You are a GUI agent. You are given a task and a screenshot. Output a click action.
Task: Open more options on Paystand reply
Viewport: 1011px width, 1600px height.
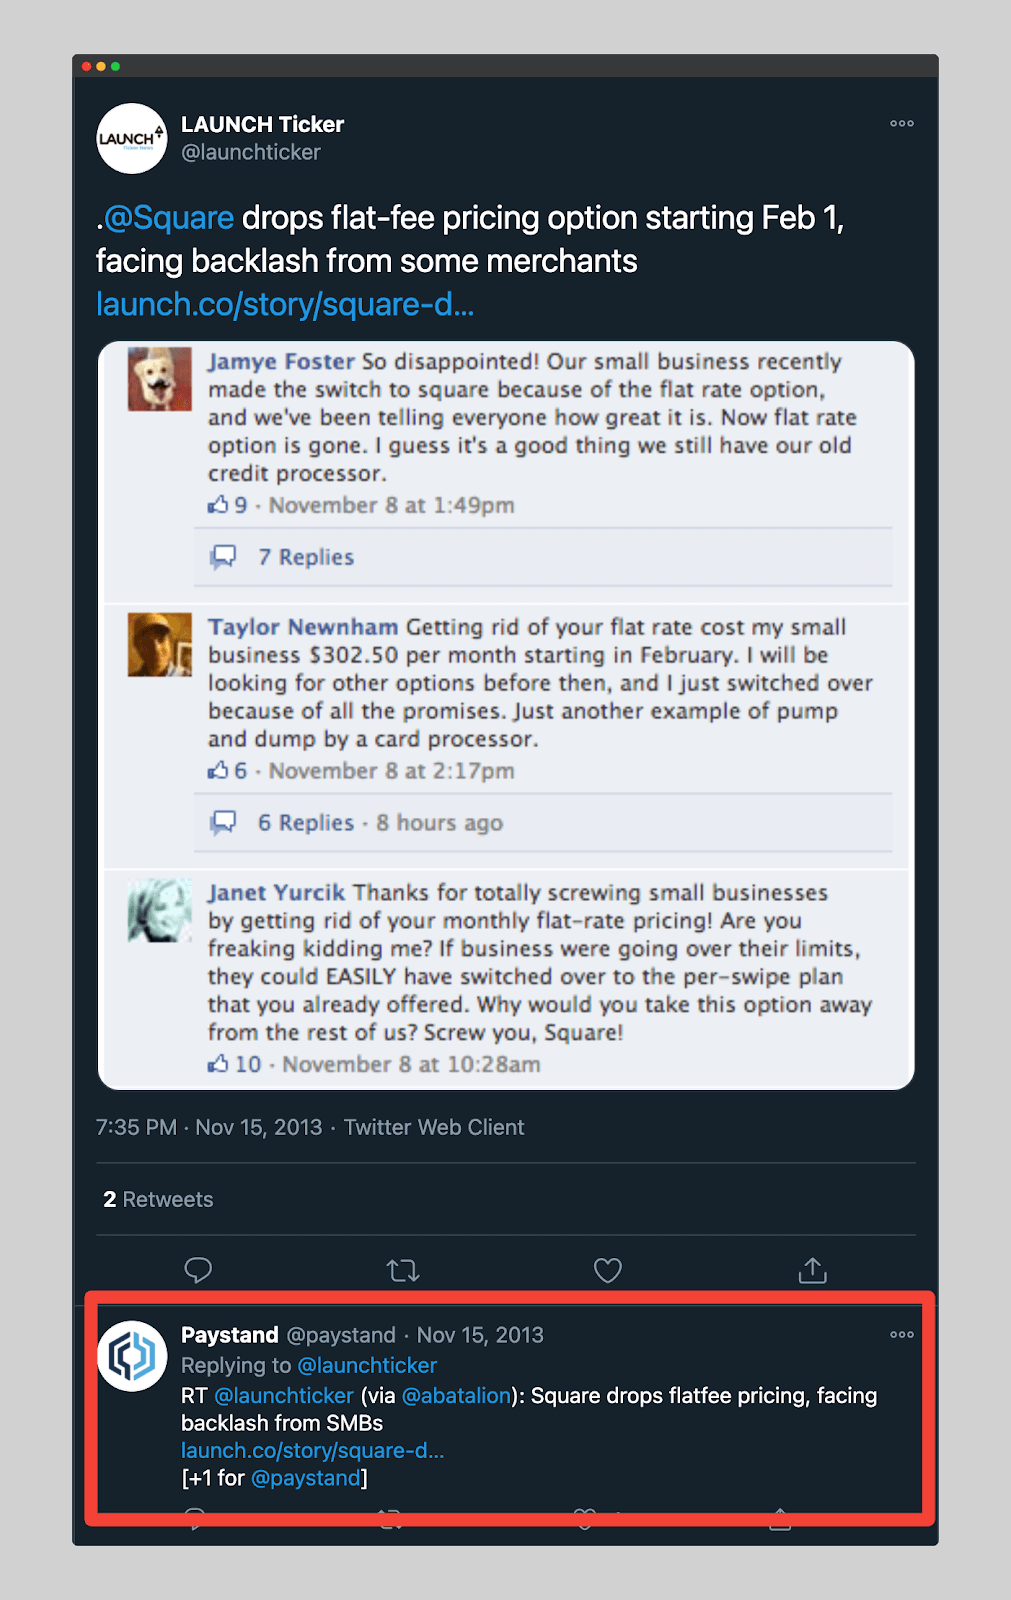[x=902, y=1335]
